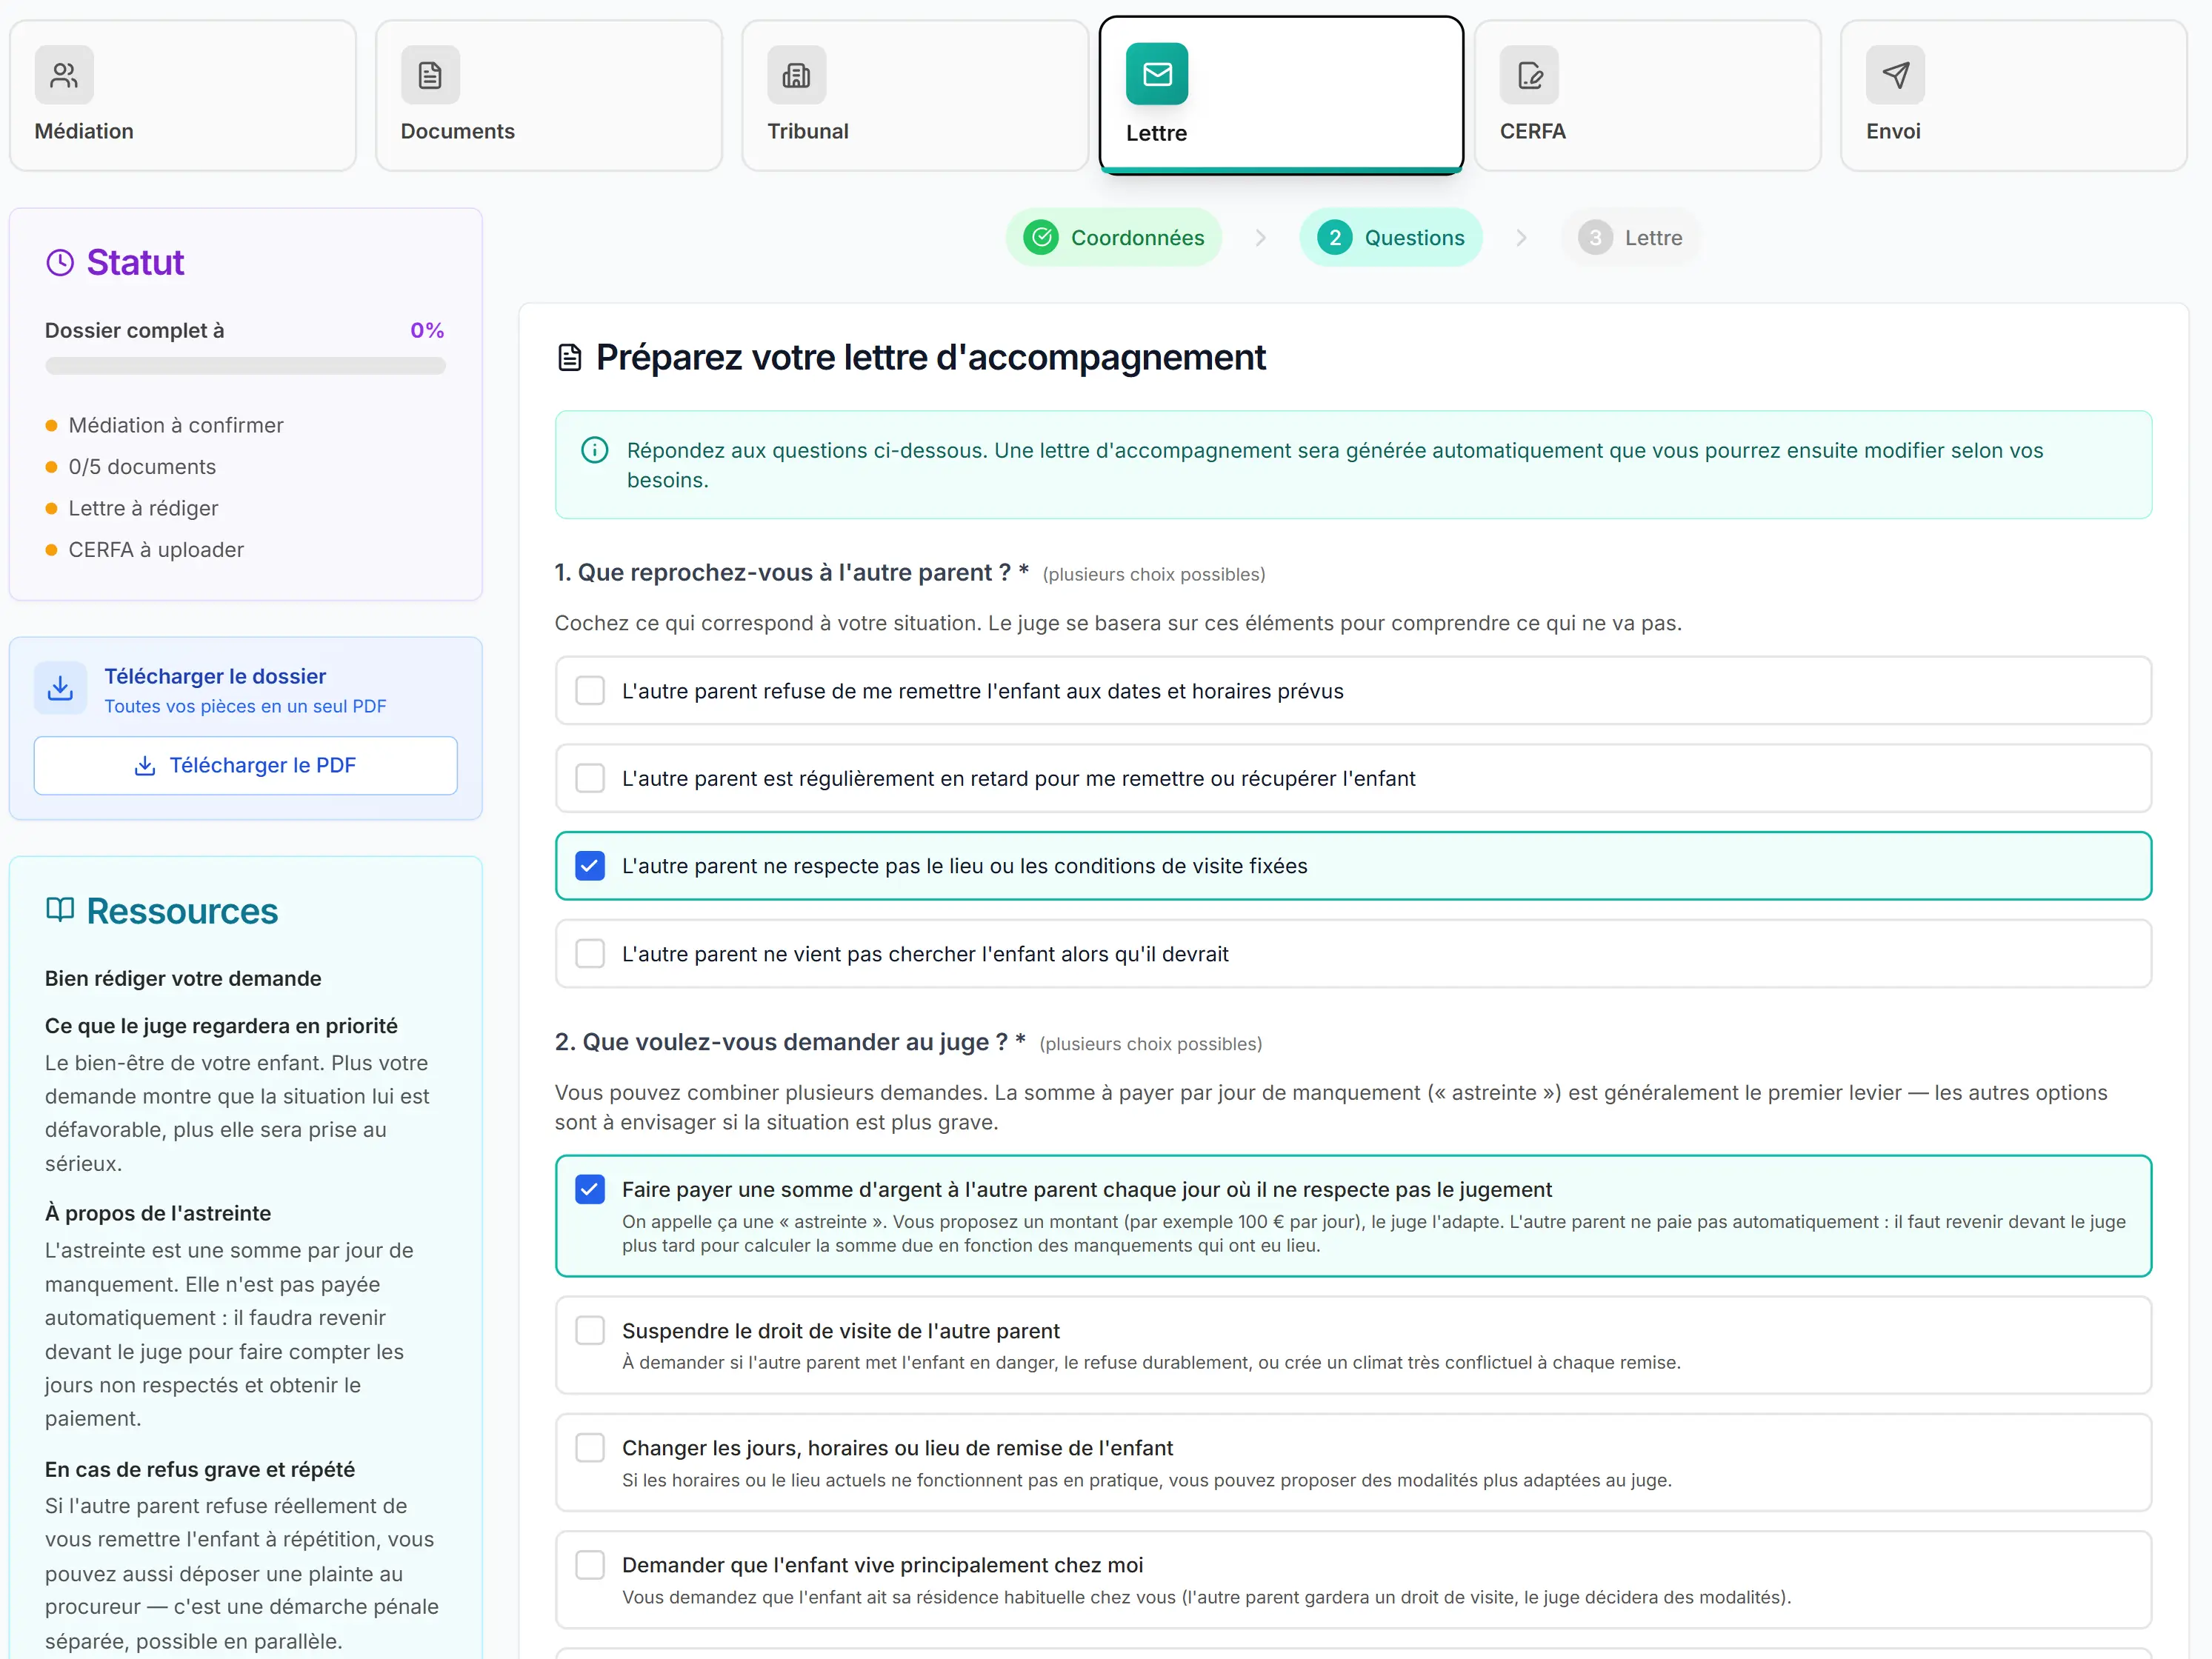Click the chevron after Questions step

pos(1521,238)
